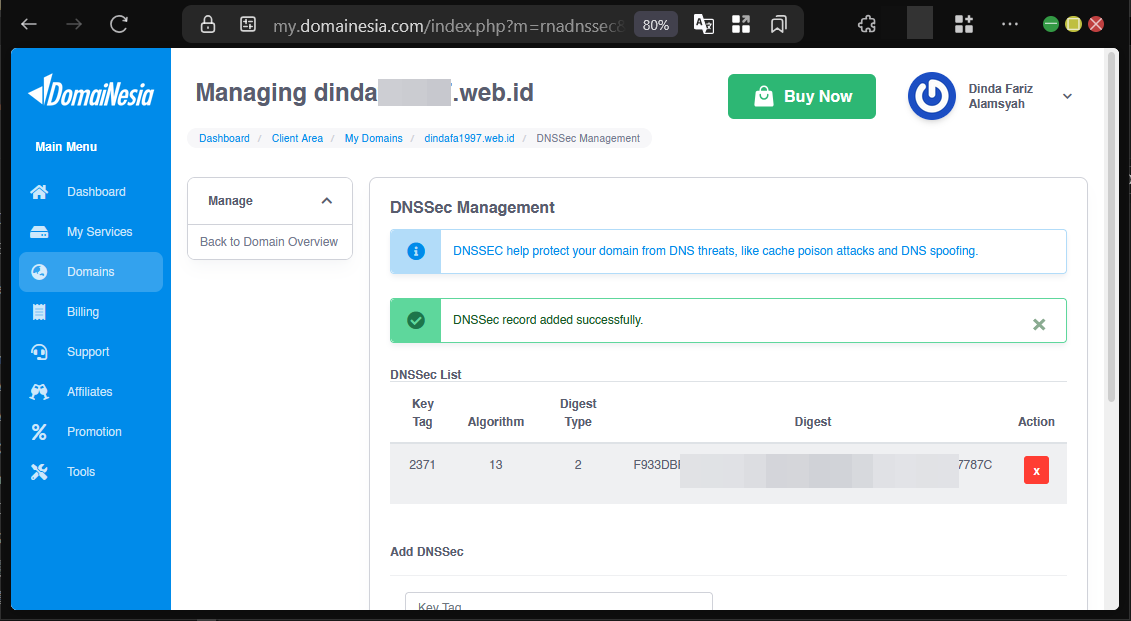
Task: Click the Tools wrench icon
Action: pyautogui.click(x=39, y=472)
